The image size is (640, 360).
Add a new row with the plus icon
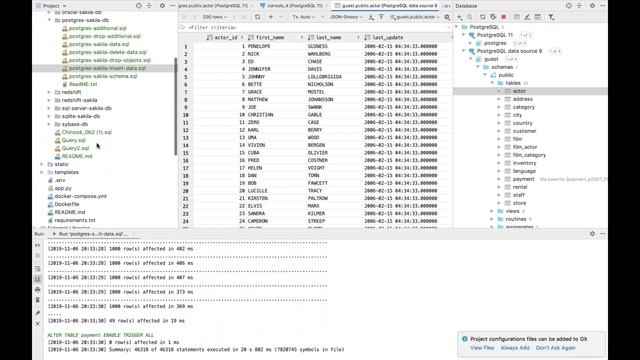pos(271,17)
